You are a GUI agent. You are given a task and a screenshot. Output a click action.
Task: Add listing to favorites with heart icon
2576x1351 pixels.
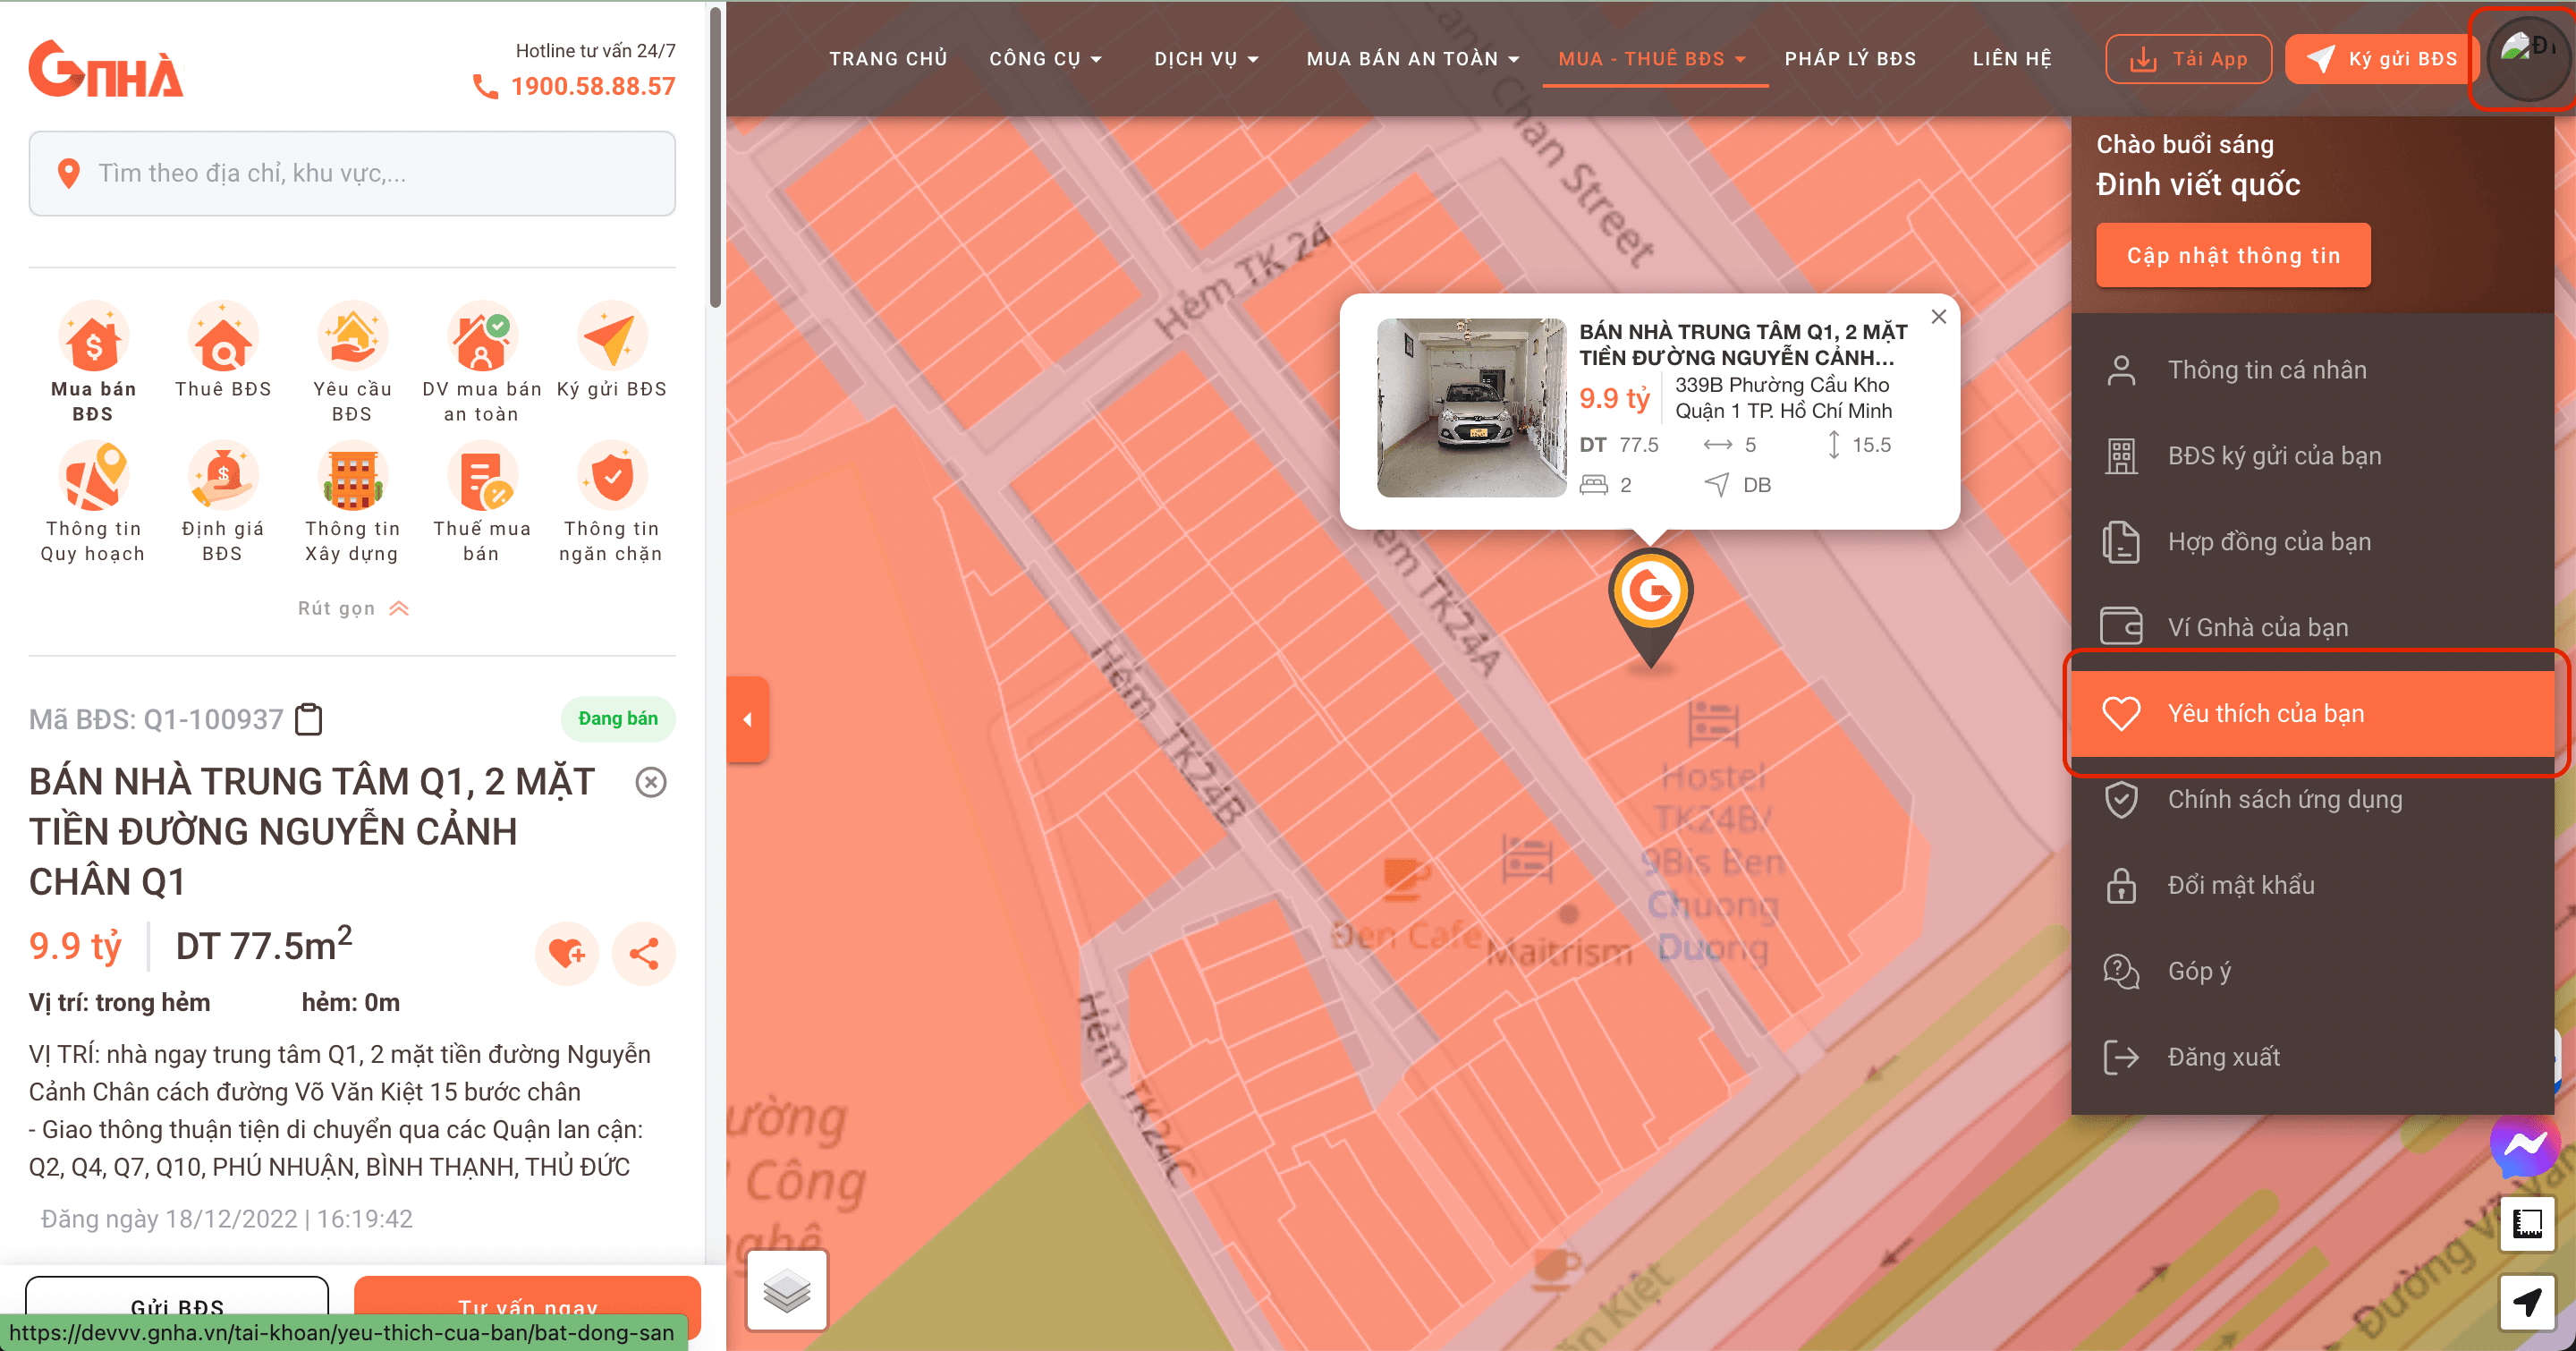point(567,953)
